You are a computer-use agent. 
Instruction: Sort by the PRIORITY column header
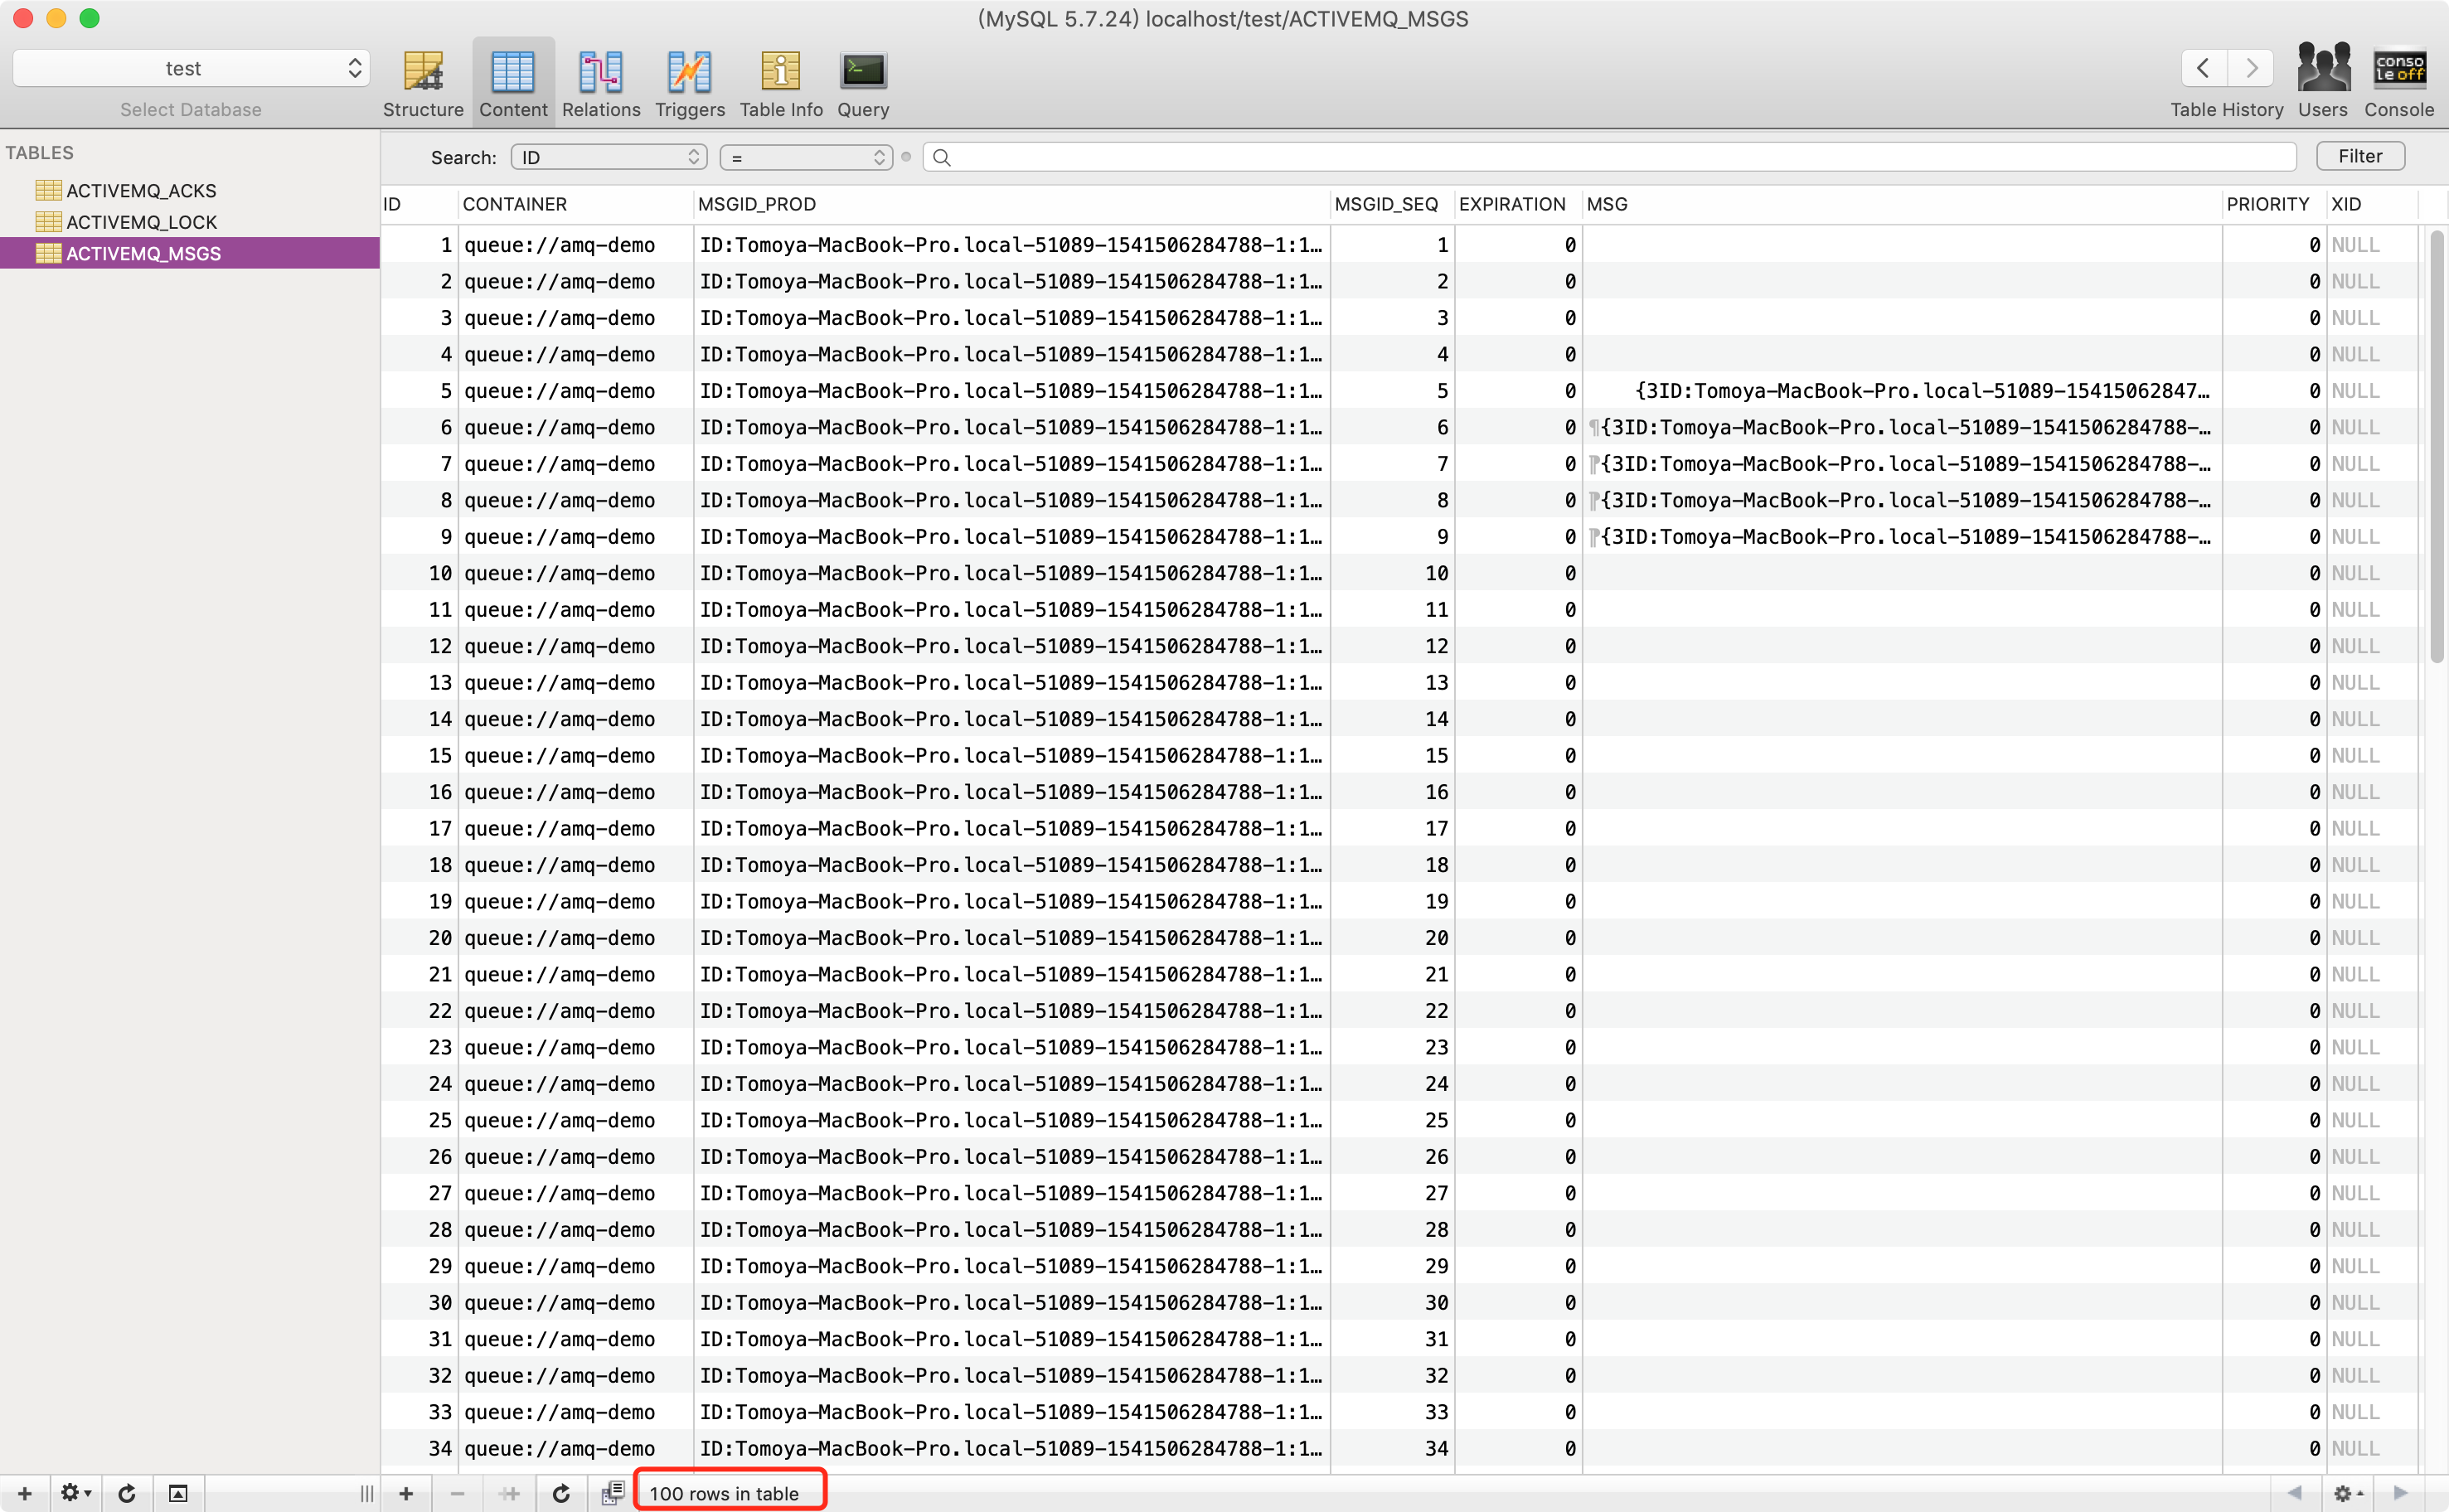2273,204
